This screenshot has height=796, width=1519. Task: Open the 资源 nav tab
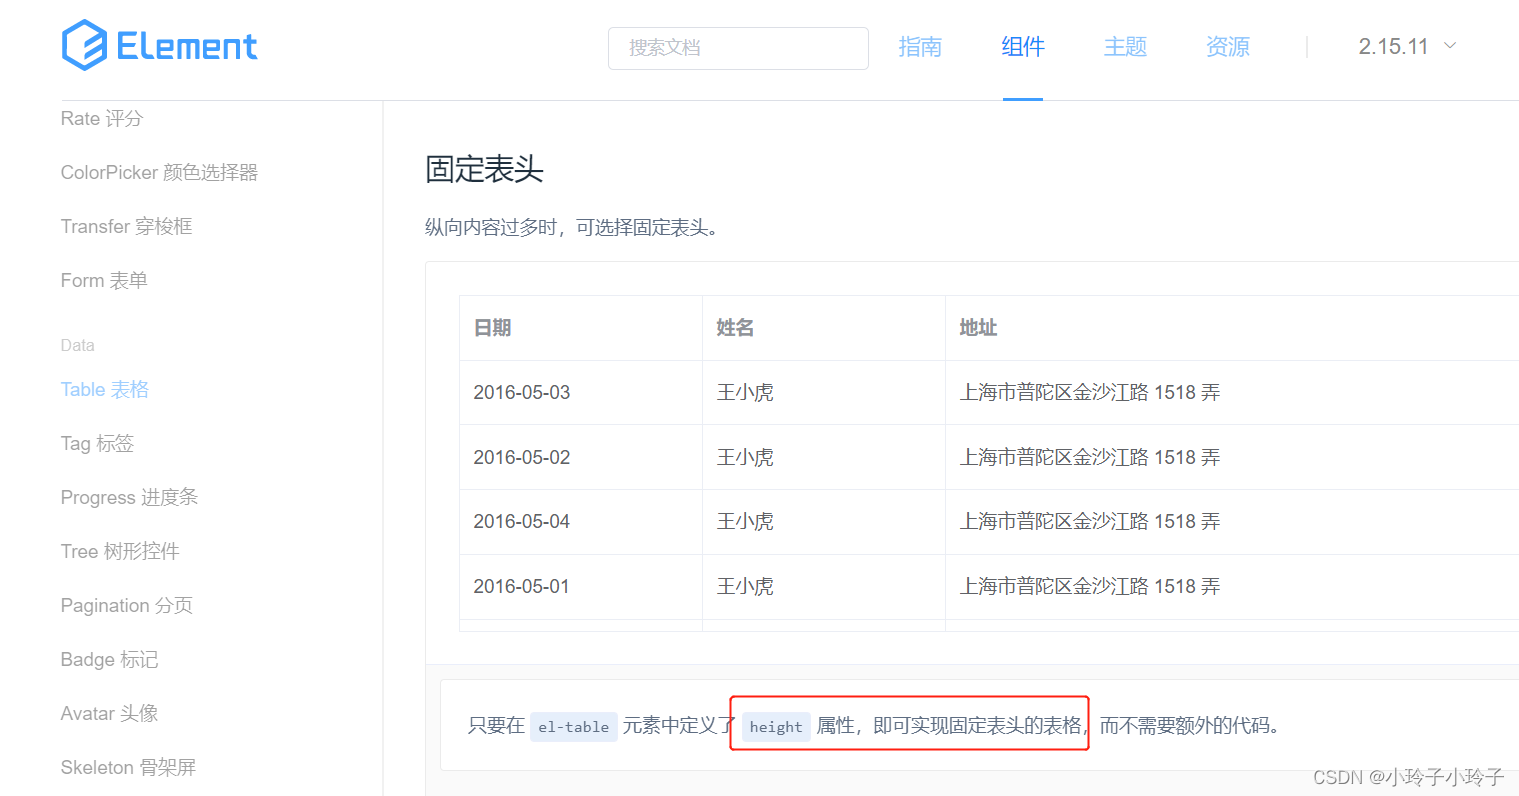click(x=1228, y=47)
